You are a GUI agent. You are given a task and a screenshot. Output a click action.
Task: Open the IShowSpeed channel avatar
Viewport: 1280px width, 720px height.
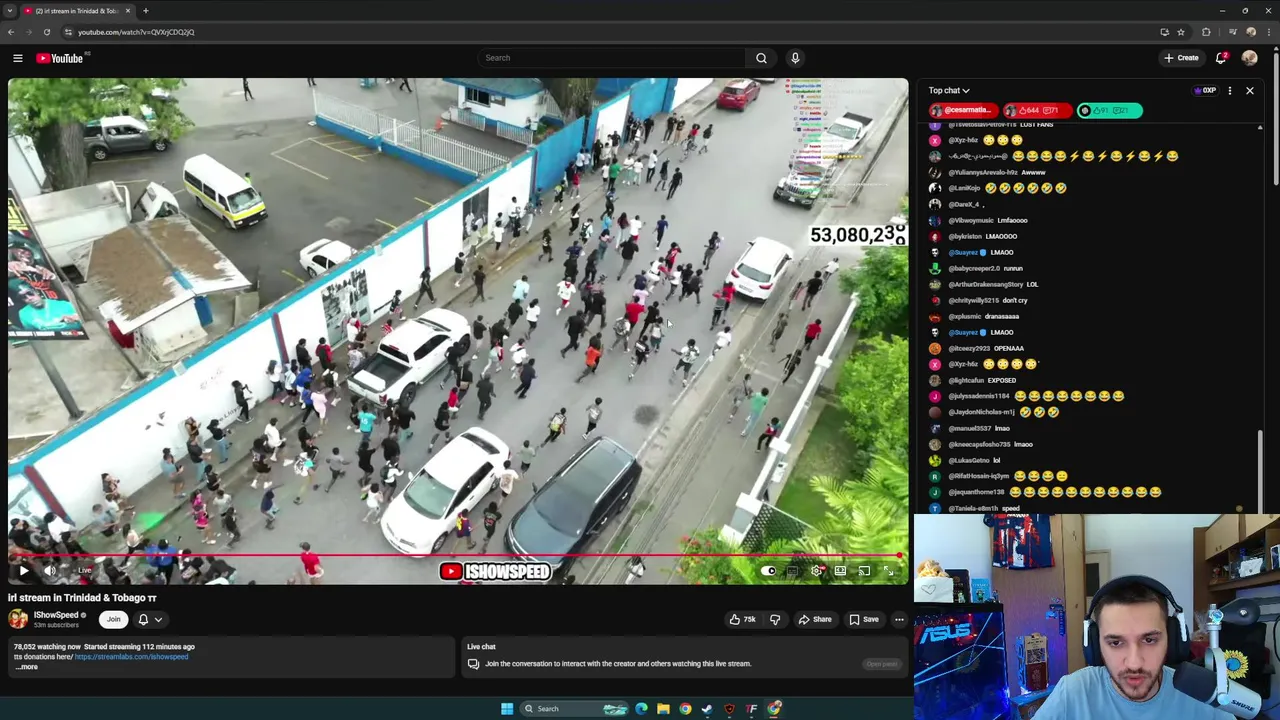[18, 619]
